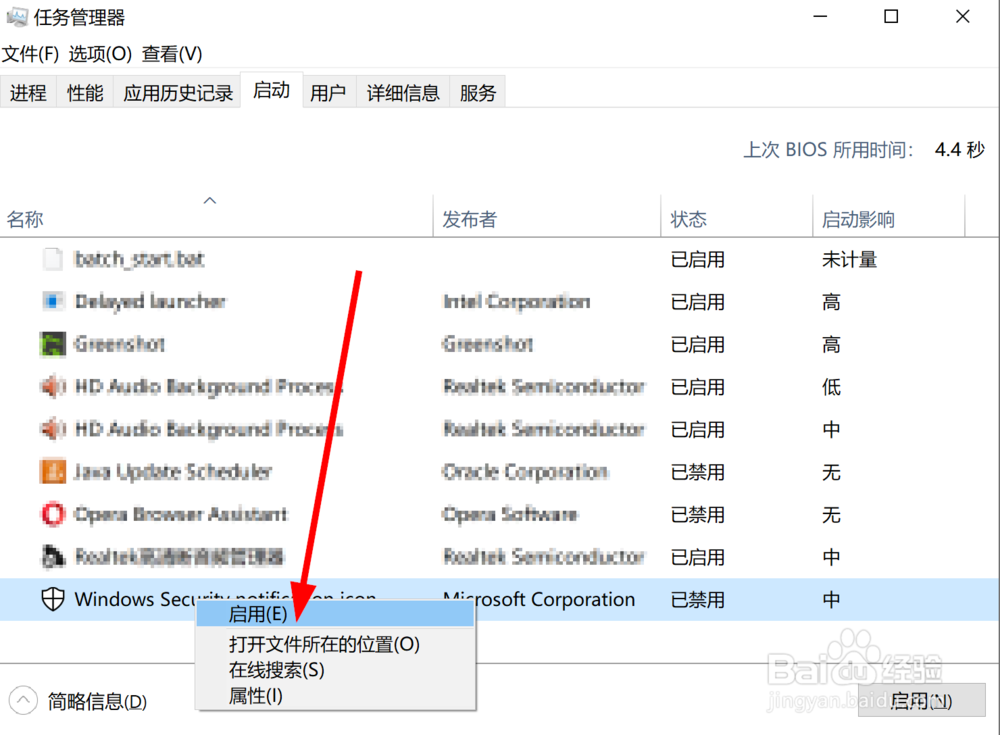Screen dimensions: 1000x735
Task: Click the 启用 button at bottom right
Action: tap(922, 701)
